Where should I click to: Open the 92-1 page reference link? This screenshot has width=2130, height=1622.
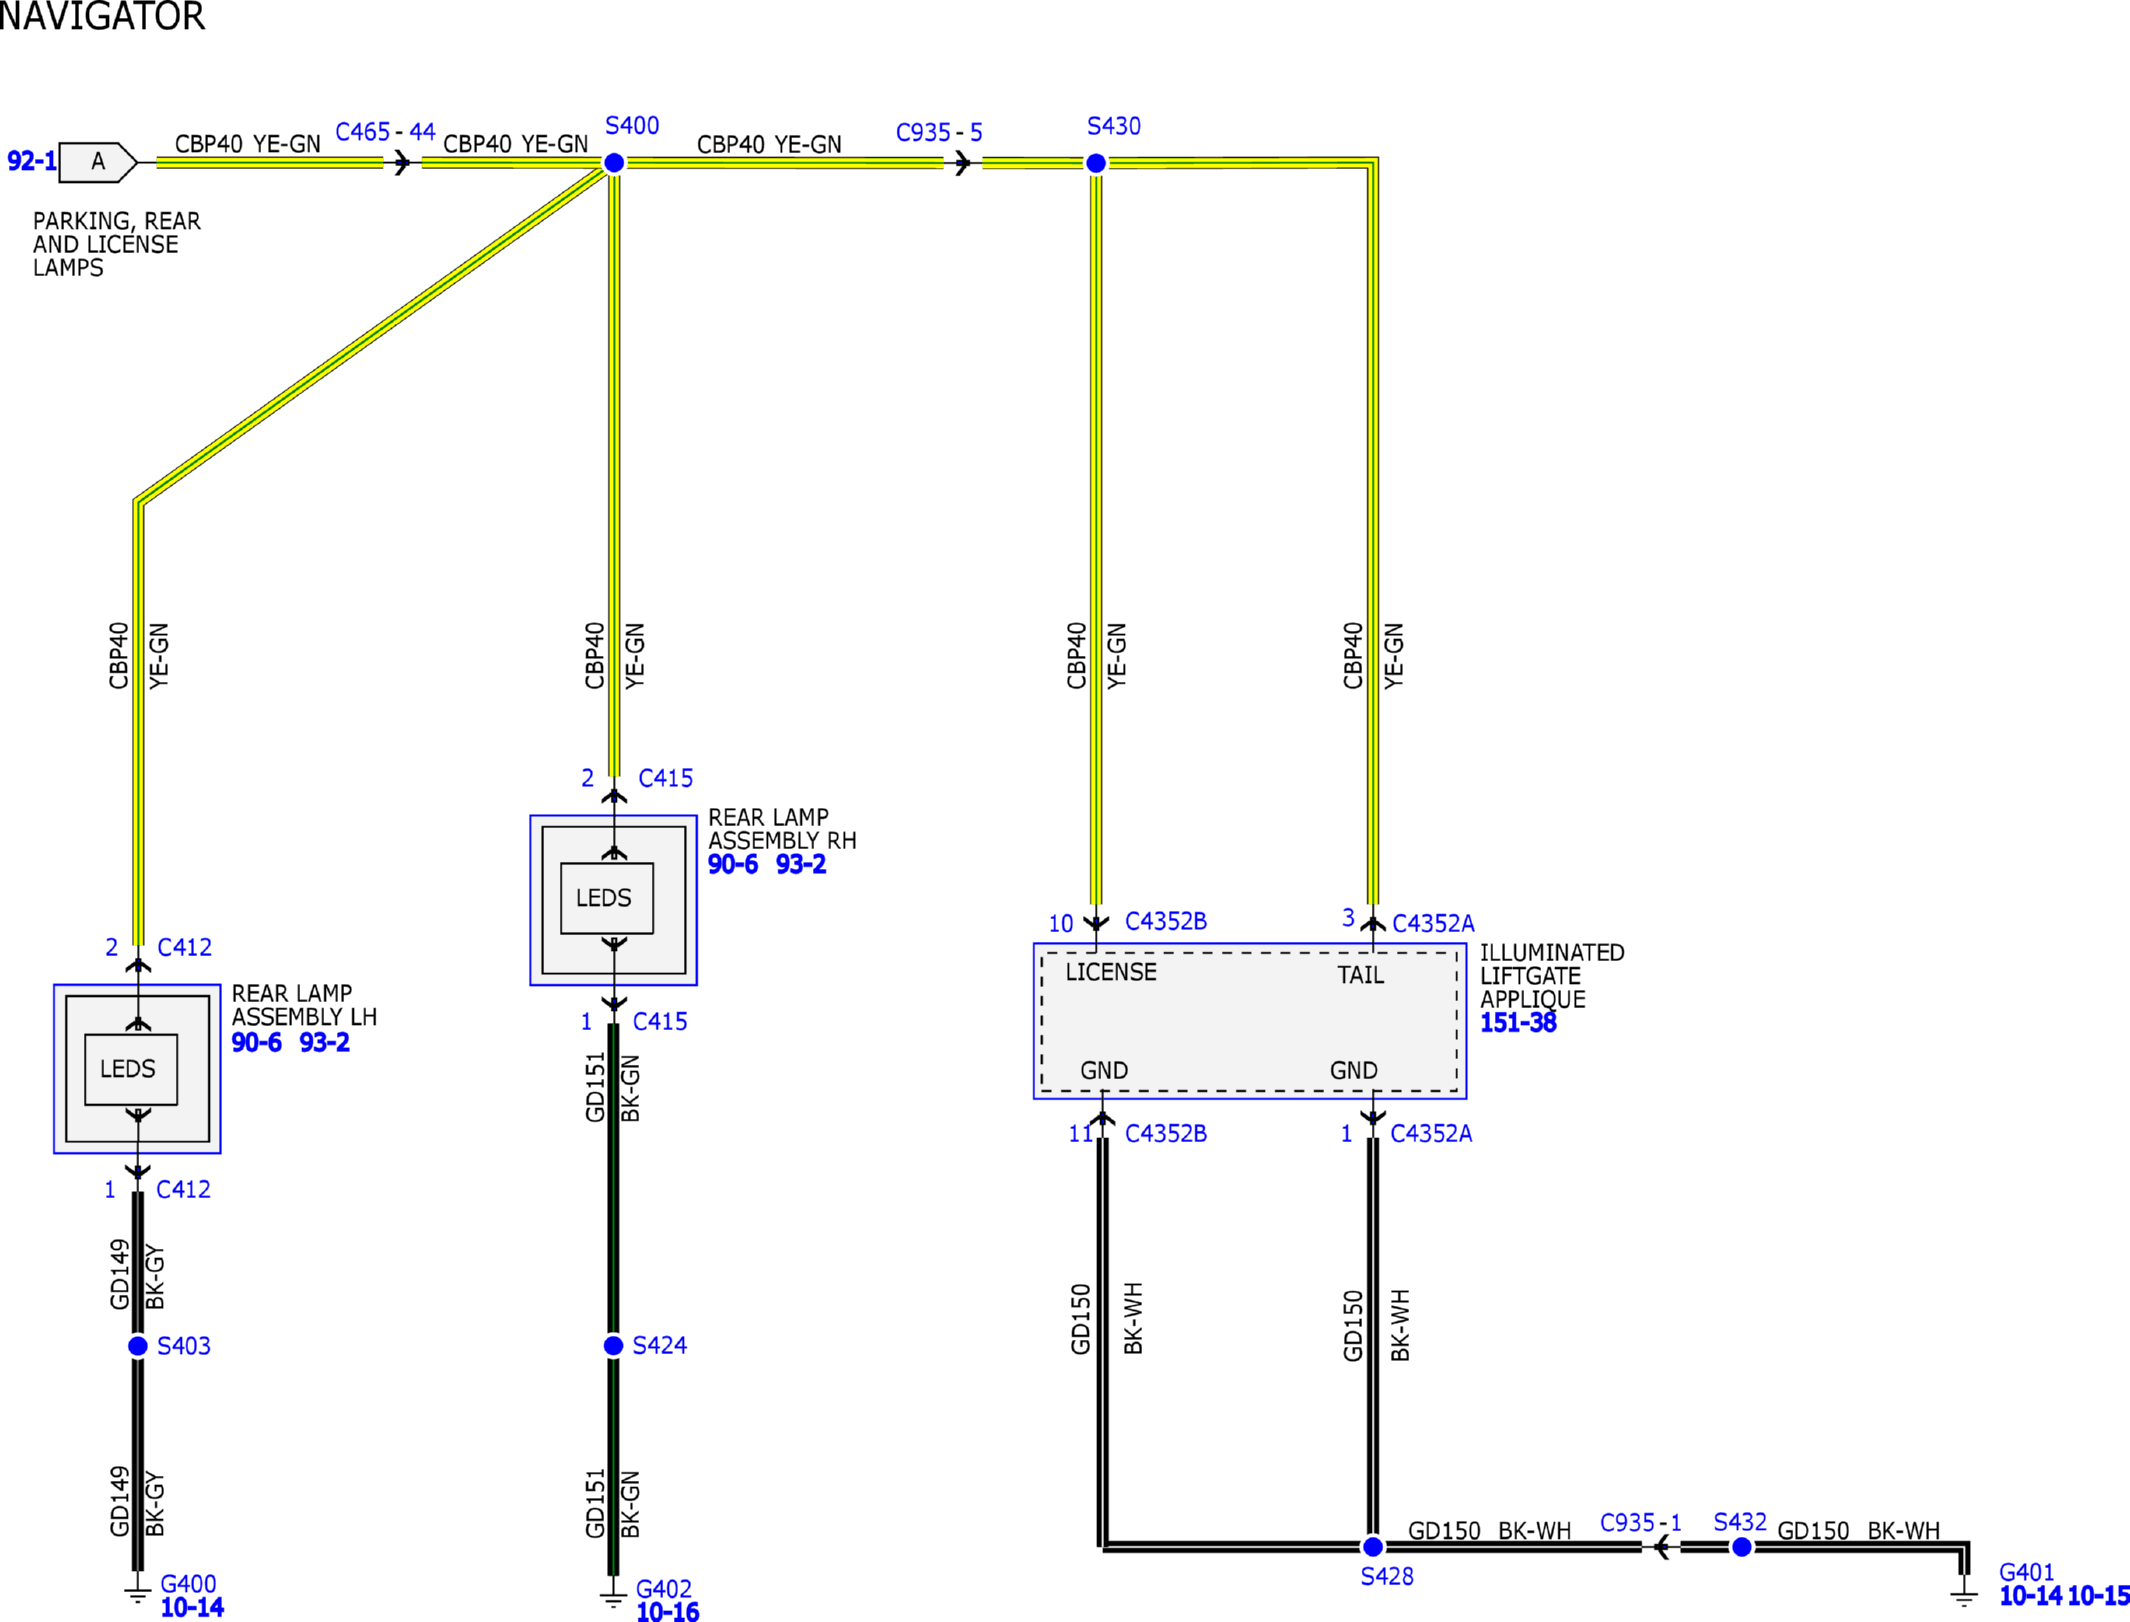pos(31,161)
